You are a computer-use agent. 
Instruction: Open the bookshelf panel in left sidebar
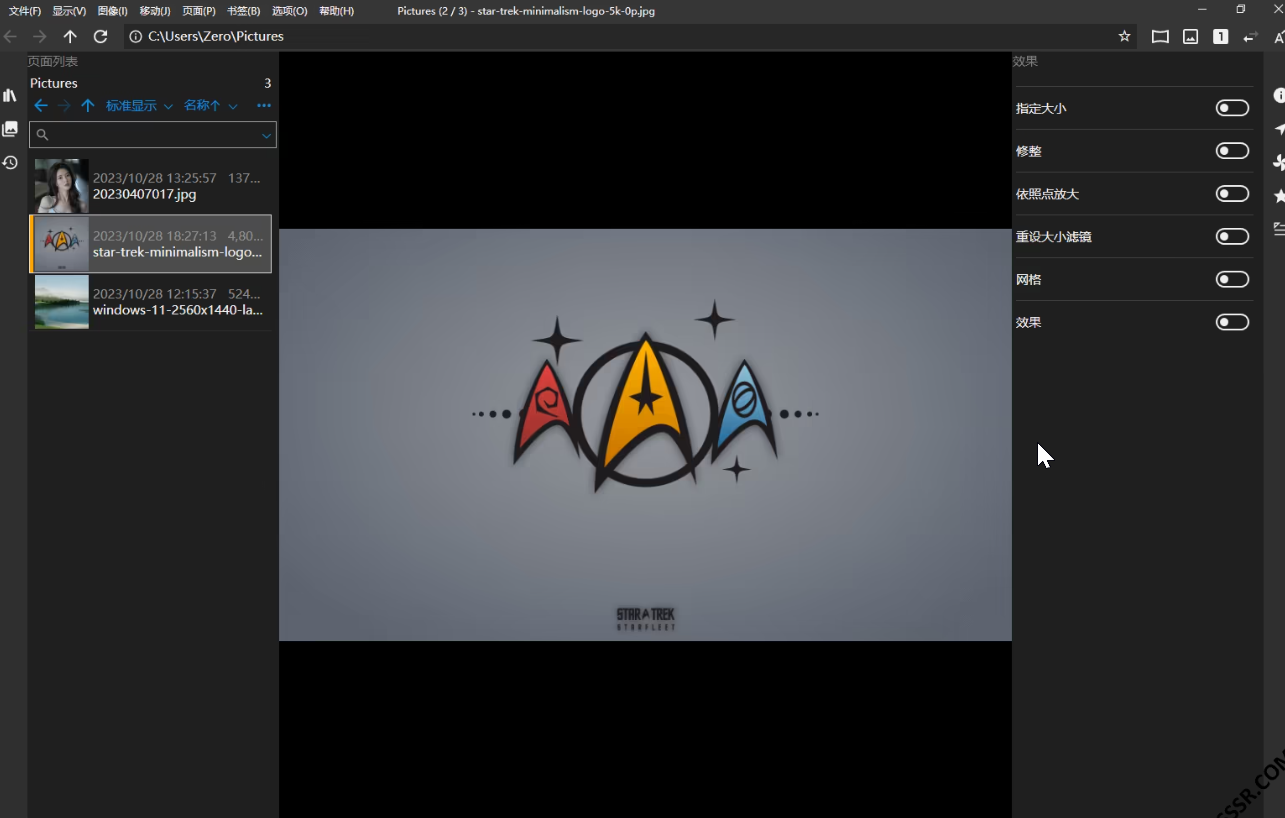pyautogui.click(x=10, y=96)
